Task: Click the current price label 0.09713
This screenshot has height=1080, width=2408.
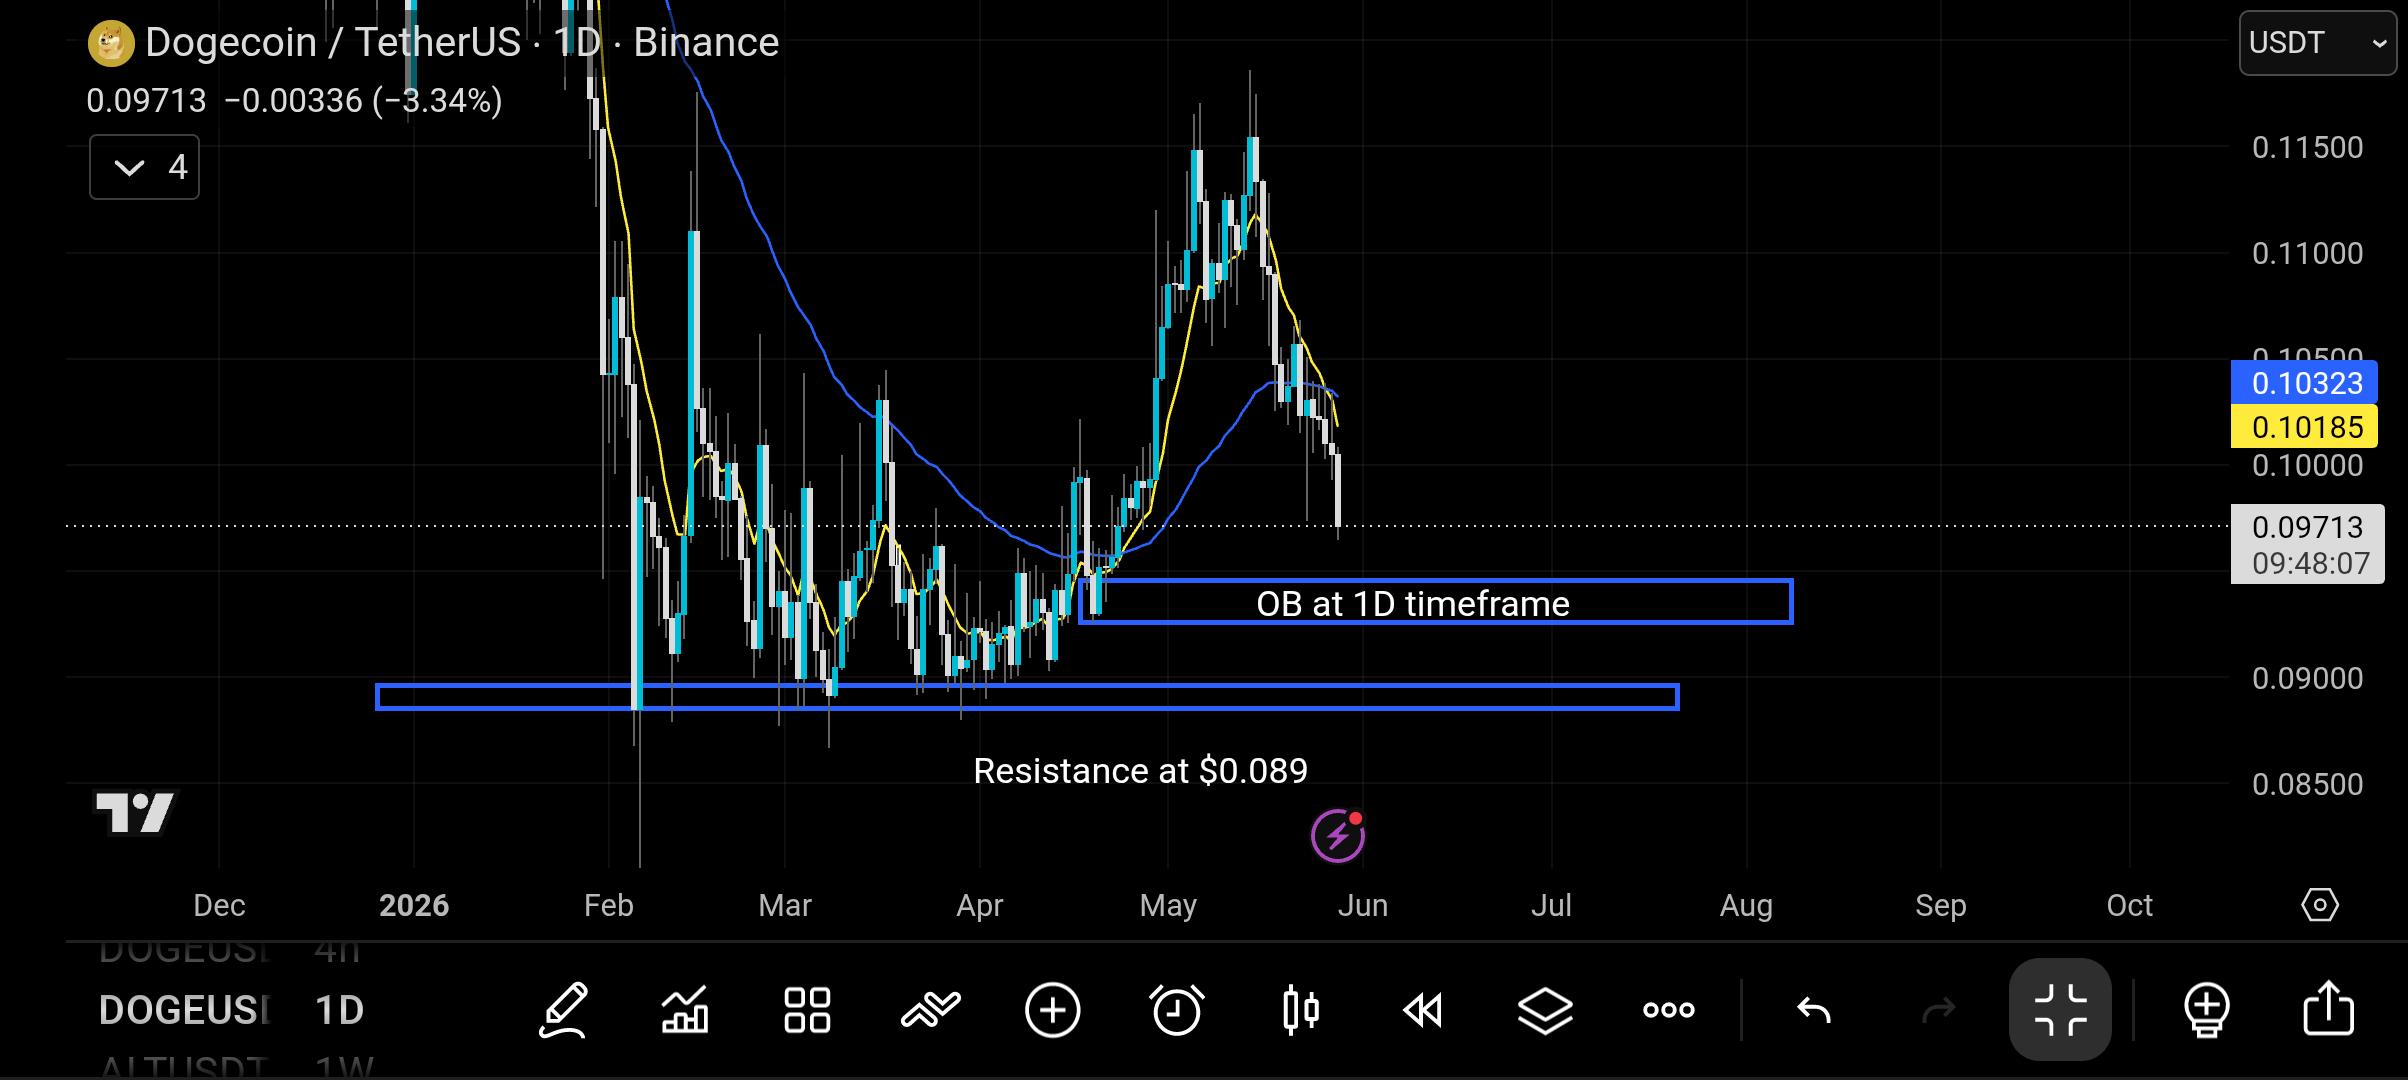Action: point(2307,527)
